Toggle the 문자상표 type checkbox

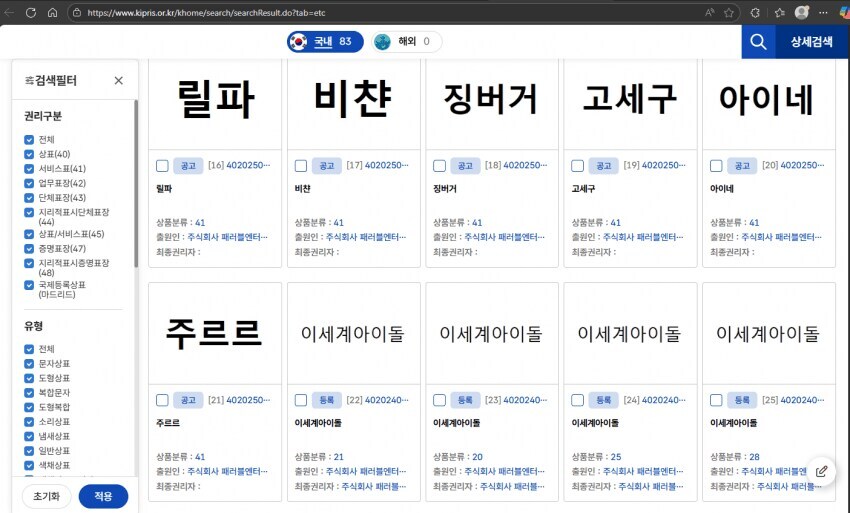coord(29,364)
